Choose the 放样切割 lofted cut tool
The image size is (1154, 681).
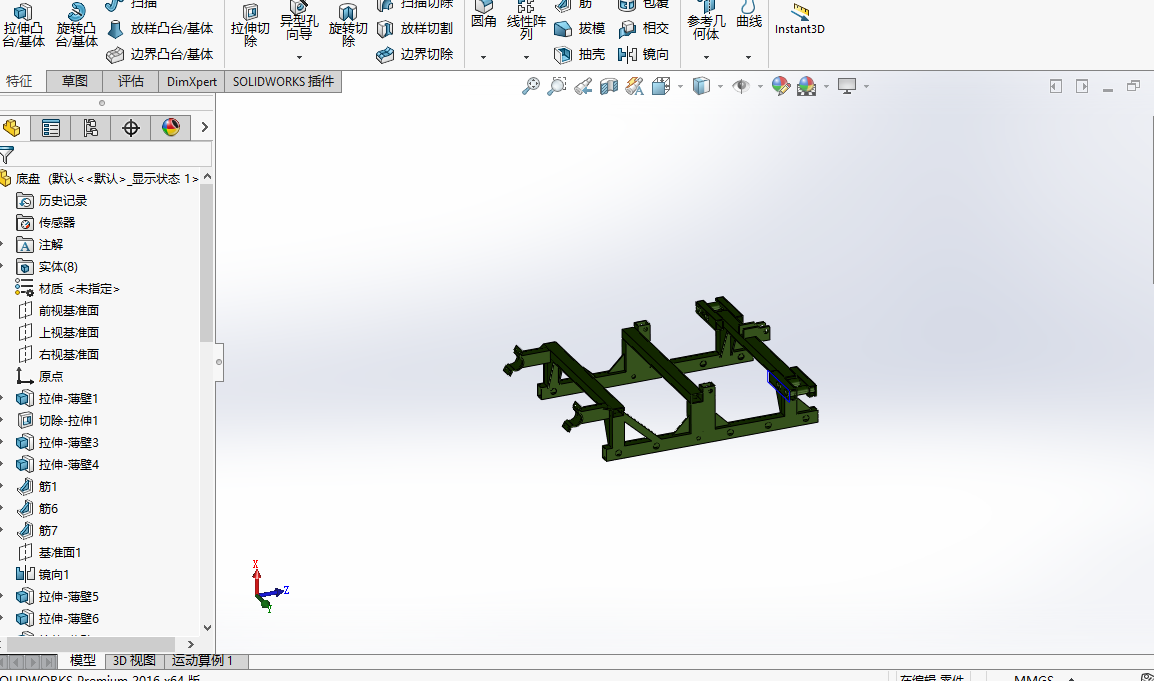[x=415, y=29]
